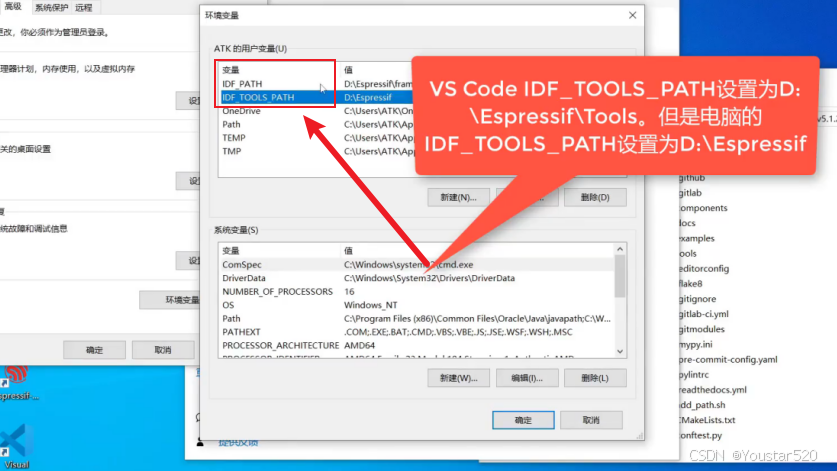Select CMakeLists.txt in file explorer
This screenshot has width=837, height=471.
pyautogui.click(x=707, y=420)
